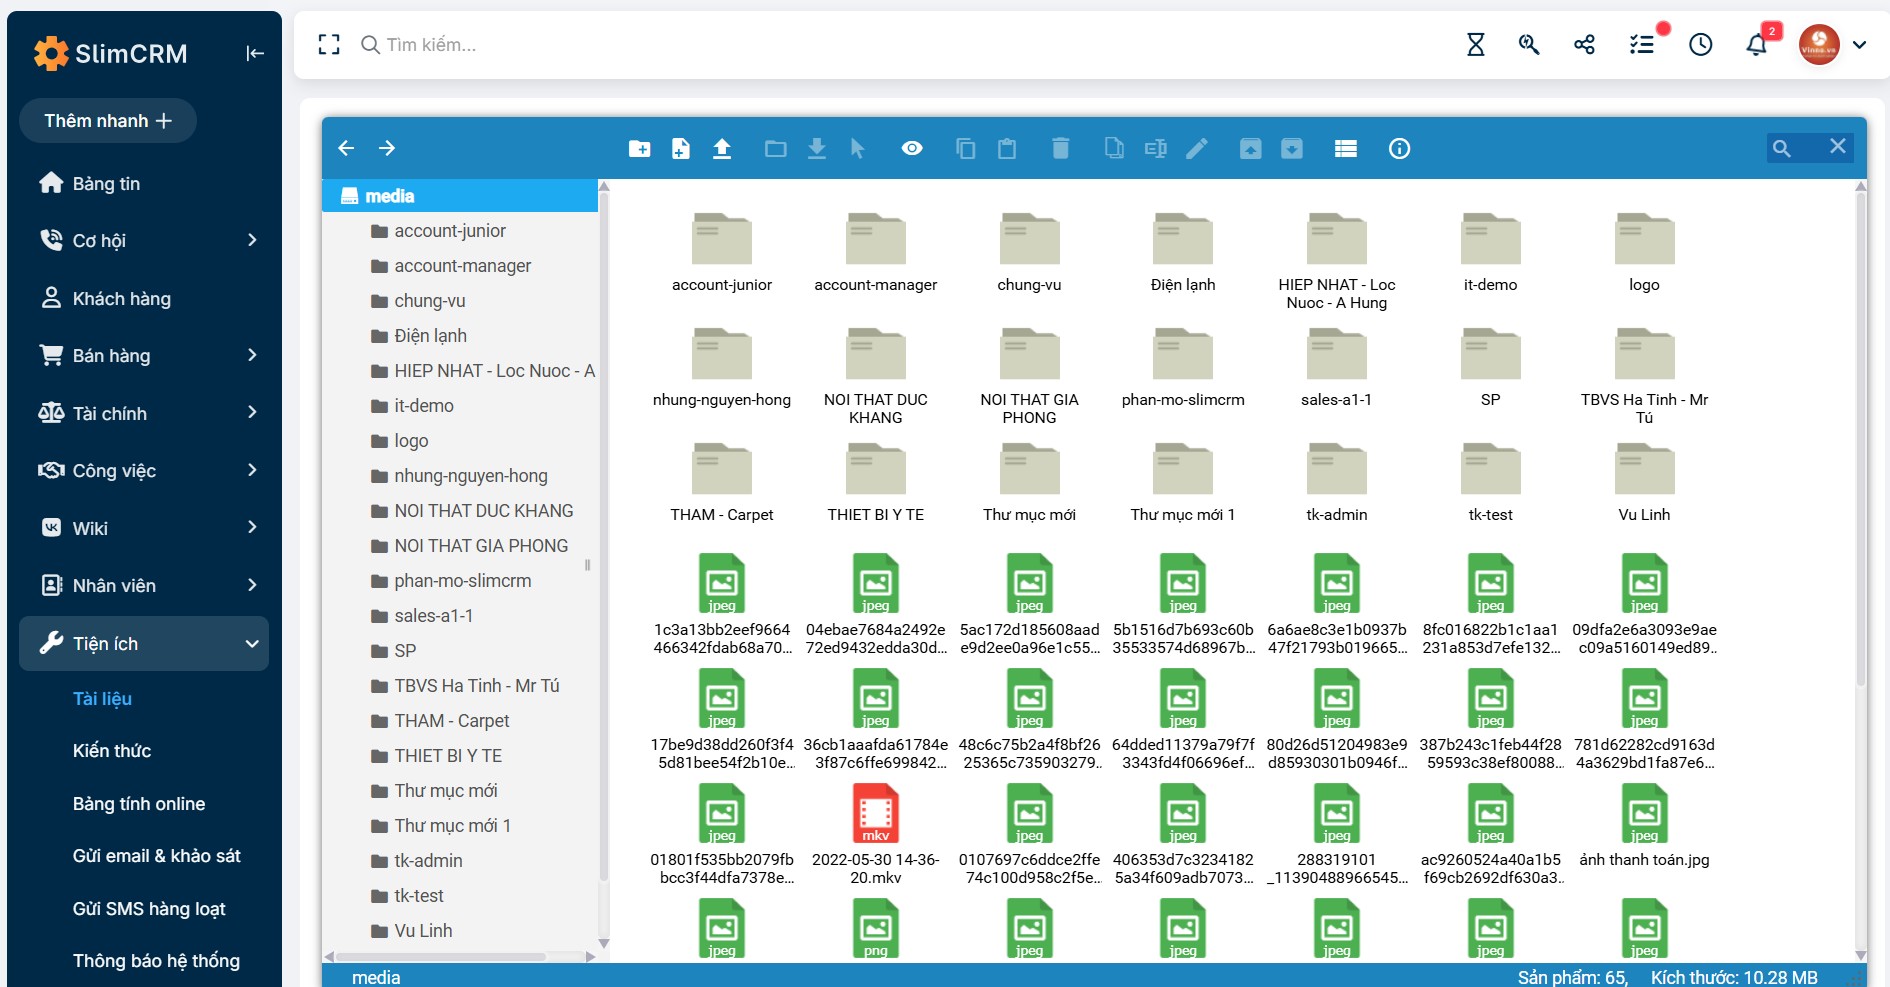Open Thông báo hệ thống link
The image size is (1890, 987).
coord(156,961)
